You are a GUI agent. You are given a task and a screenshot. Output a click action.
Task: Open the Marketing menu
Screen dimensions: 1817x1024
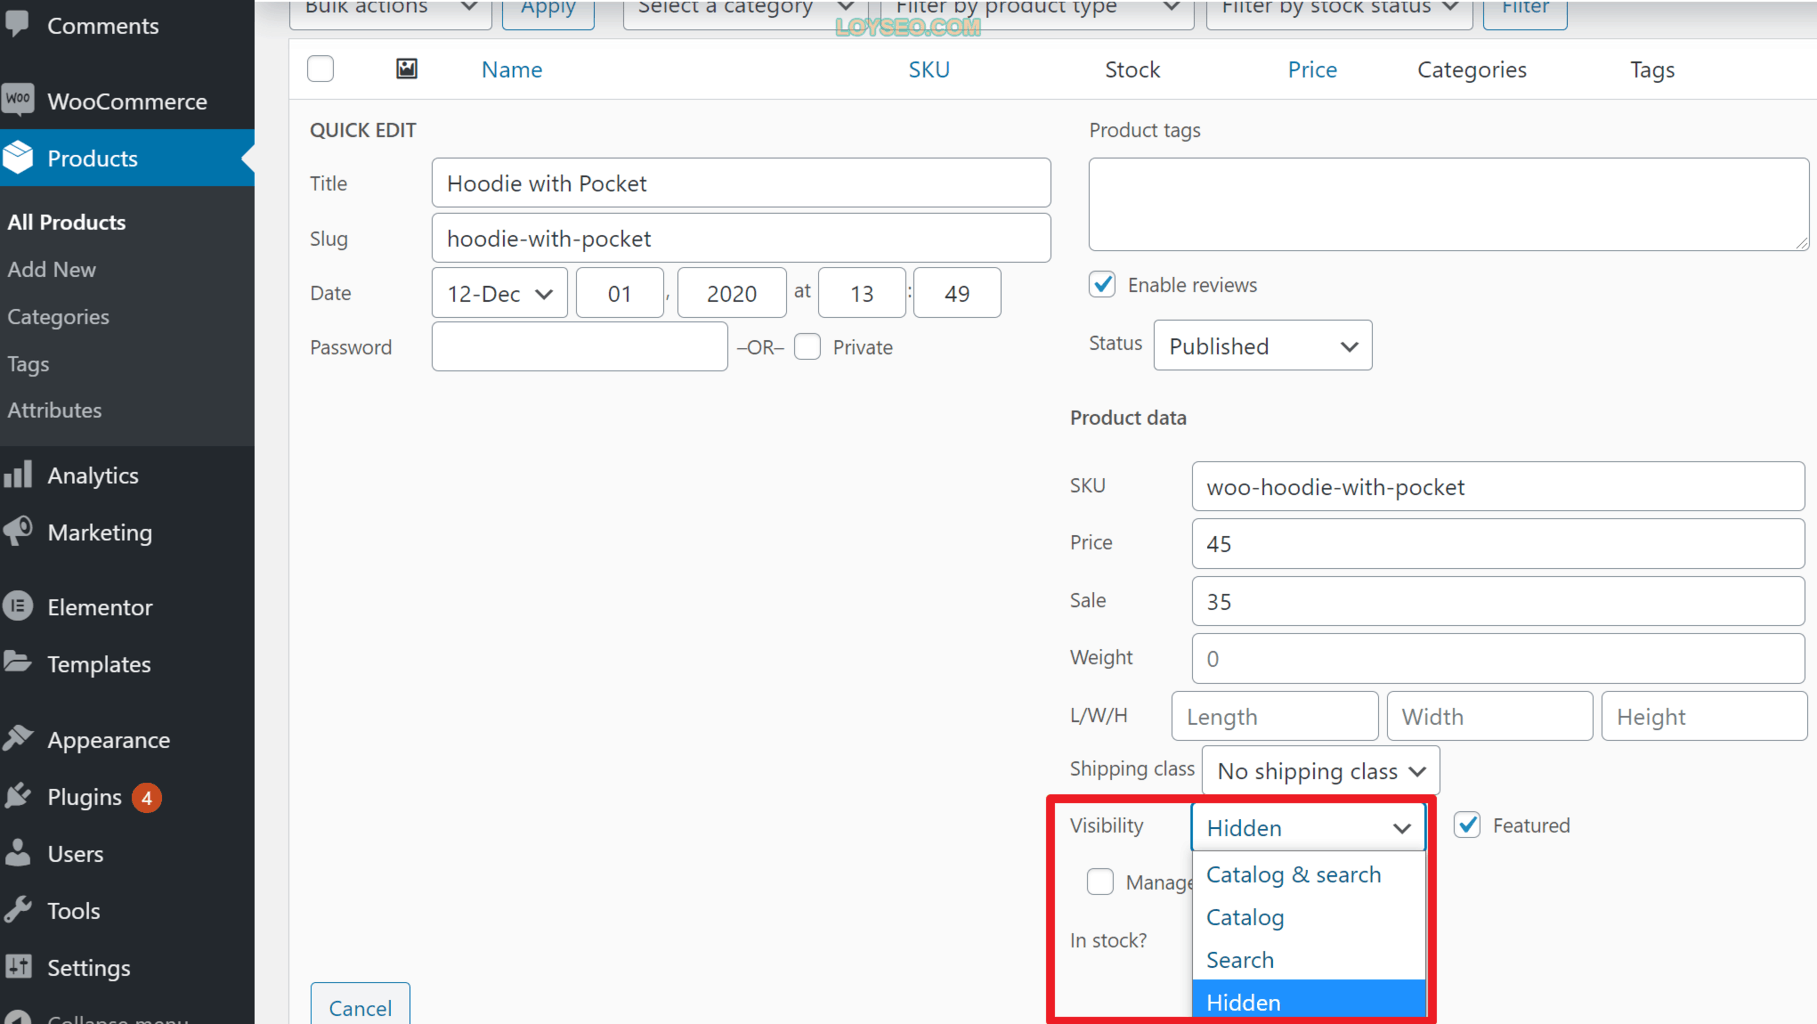tap(127, 532)
